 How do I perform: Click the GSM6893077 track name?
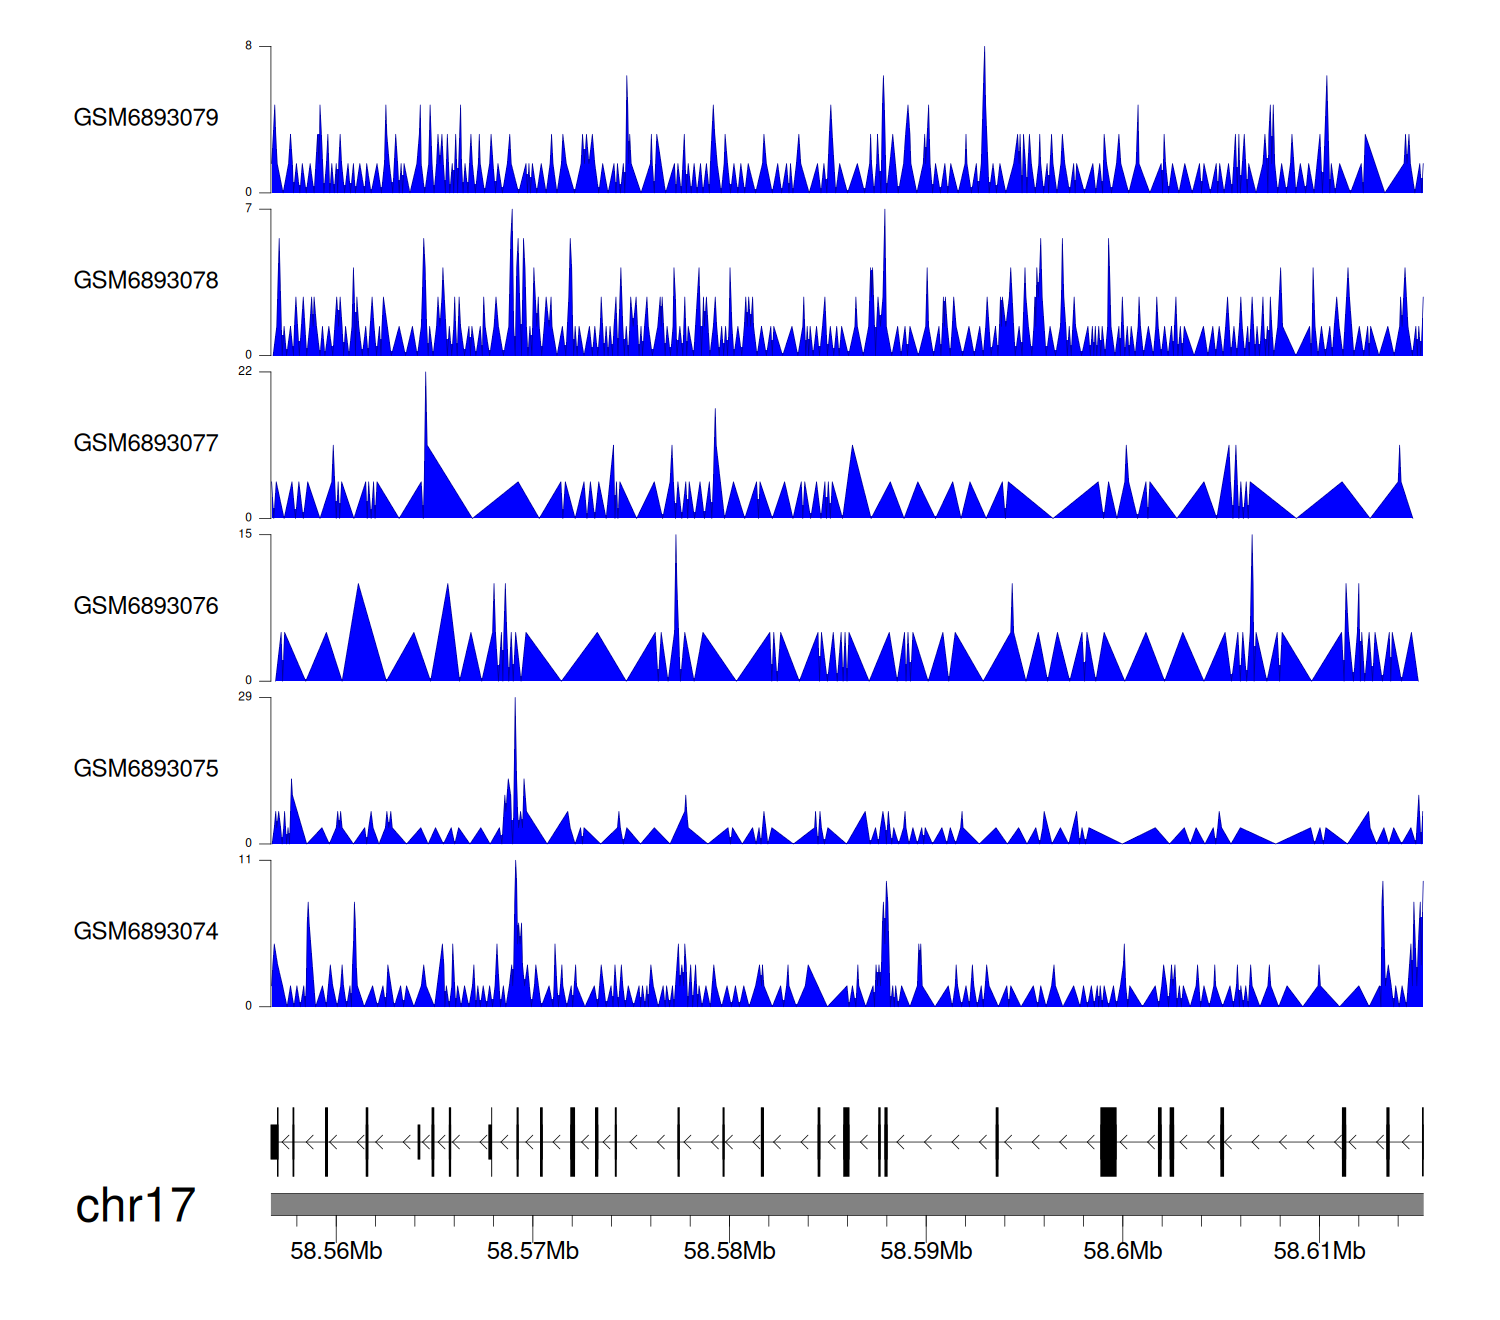coord(146,444)
